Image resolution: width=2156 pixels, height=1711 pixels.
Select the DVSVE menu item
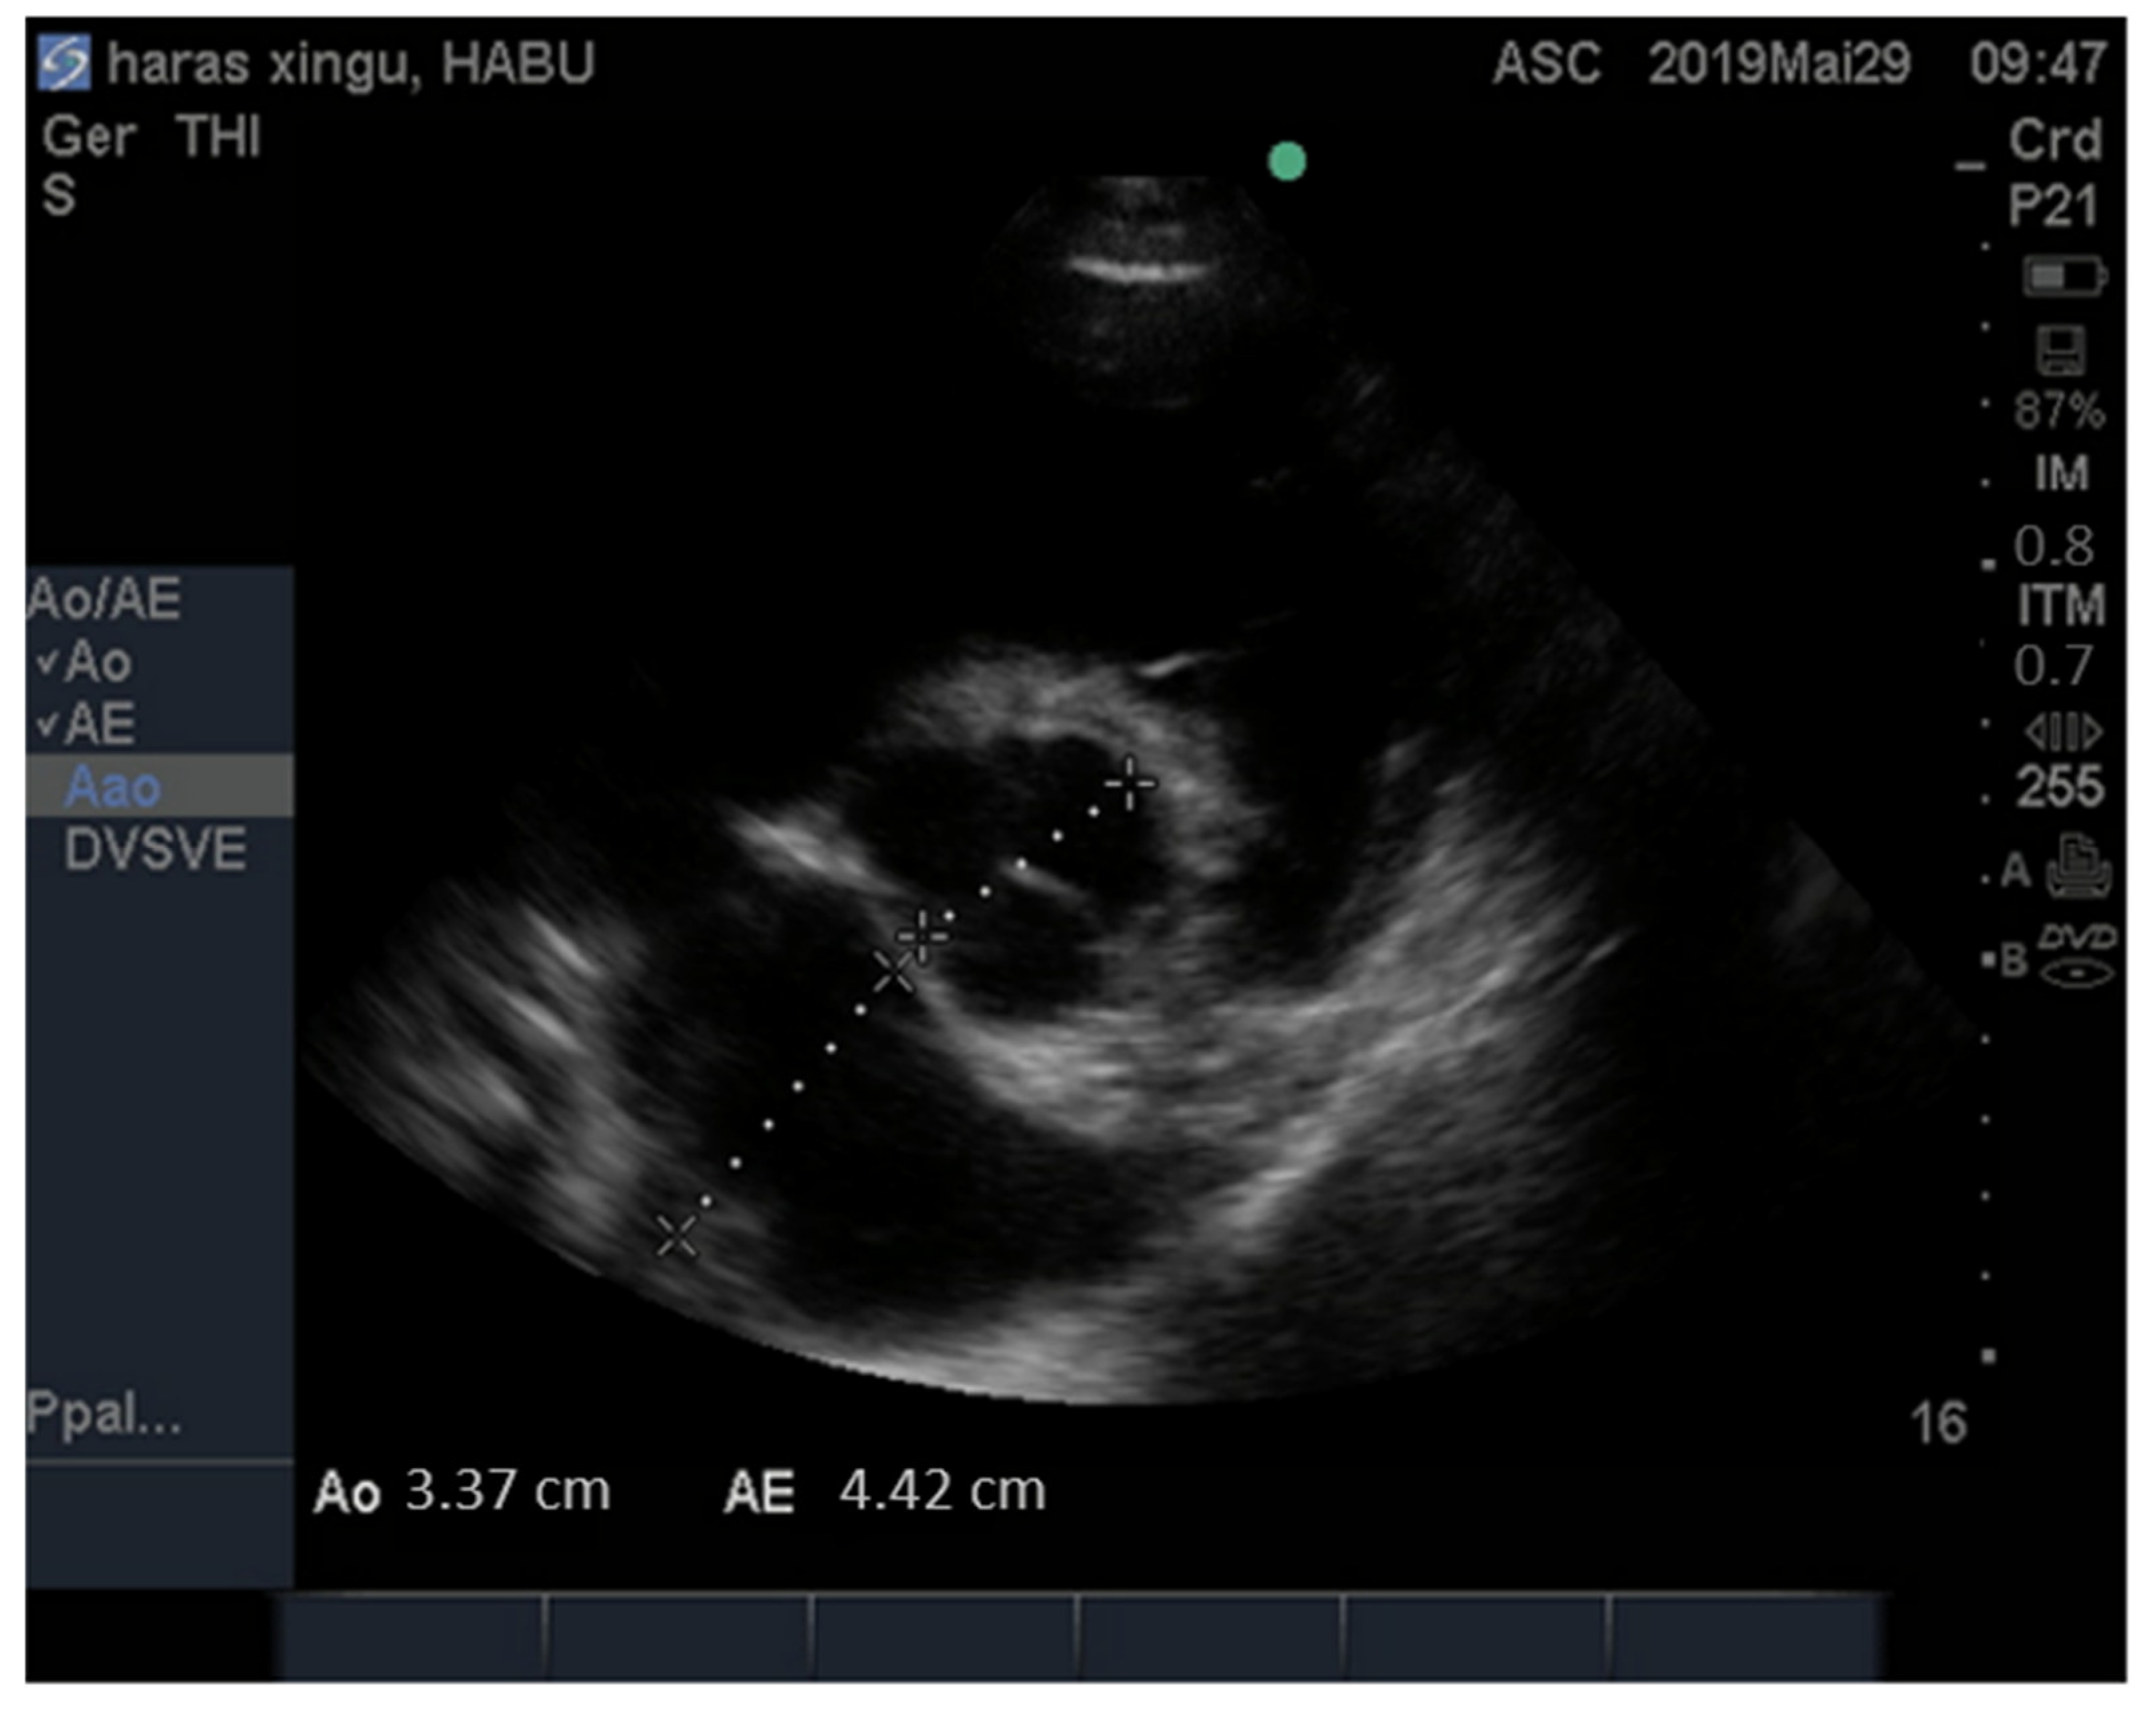pos(155,850)
